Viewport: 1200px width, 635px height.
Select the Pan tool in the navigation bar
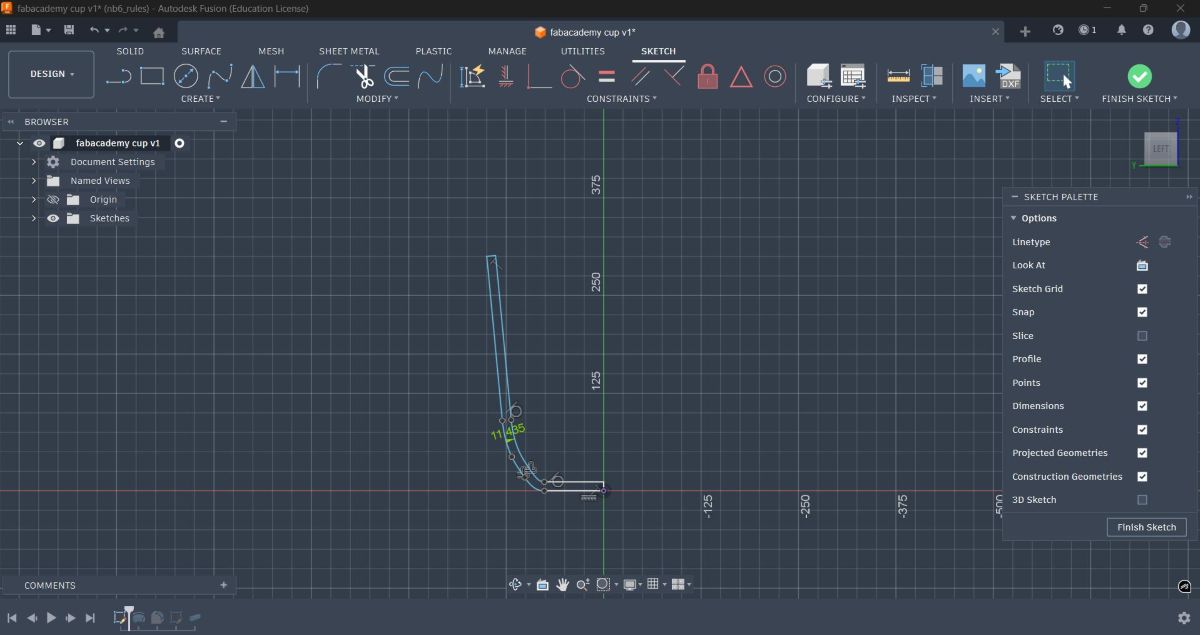point(562,584)
